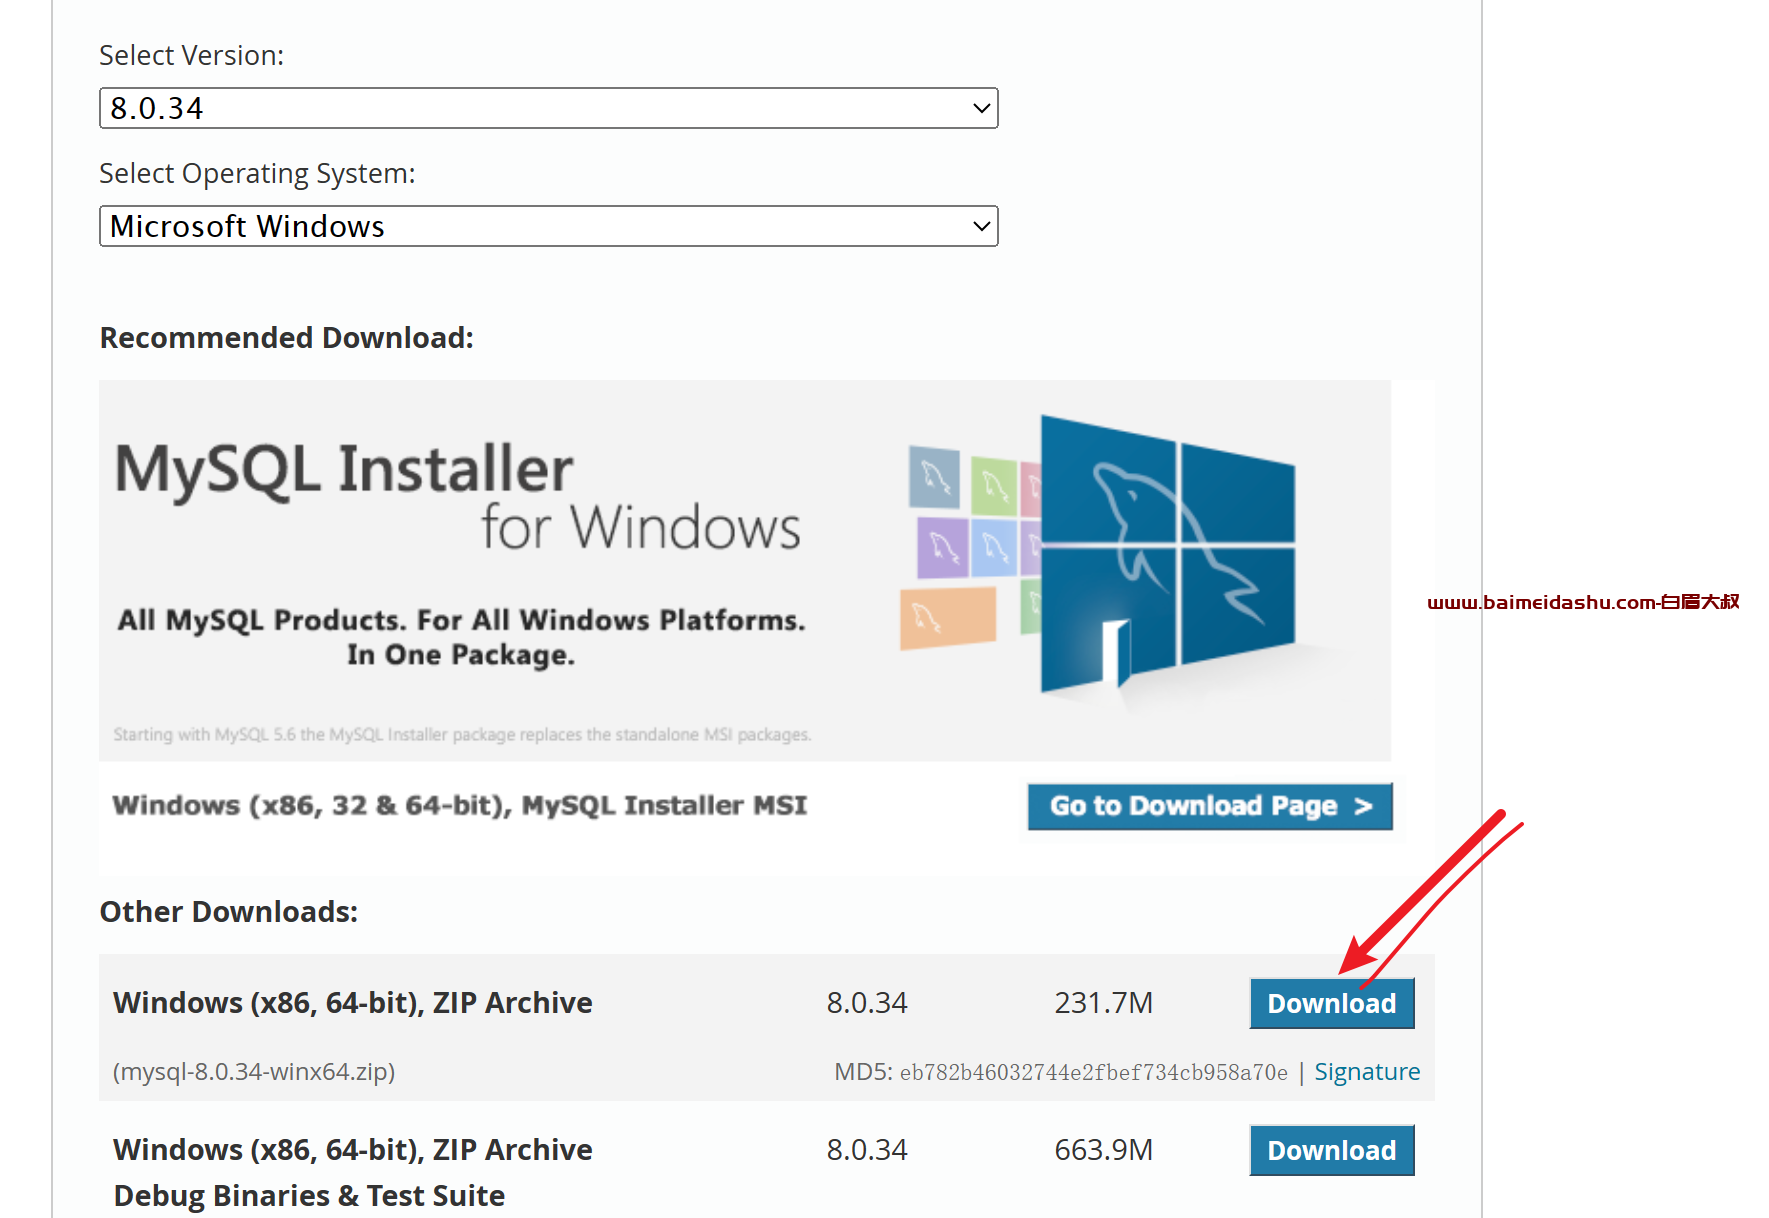Viewport: 1769px width, 1218px height.
Task: Click the Debug Binaries & Test Suite label
Action: (x=309, y=1196)
